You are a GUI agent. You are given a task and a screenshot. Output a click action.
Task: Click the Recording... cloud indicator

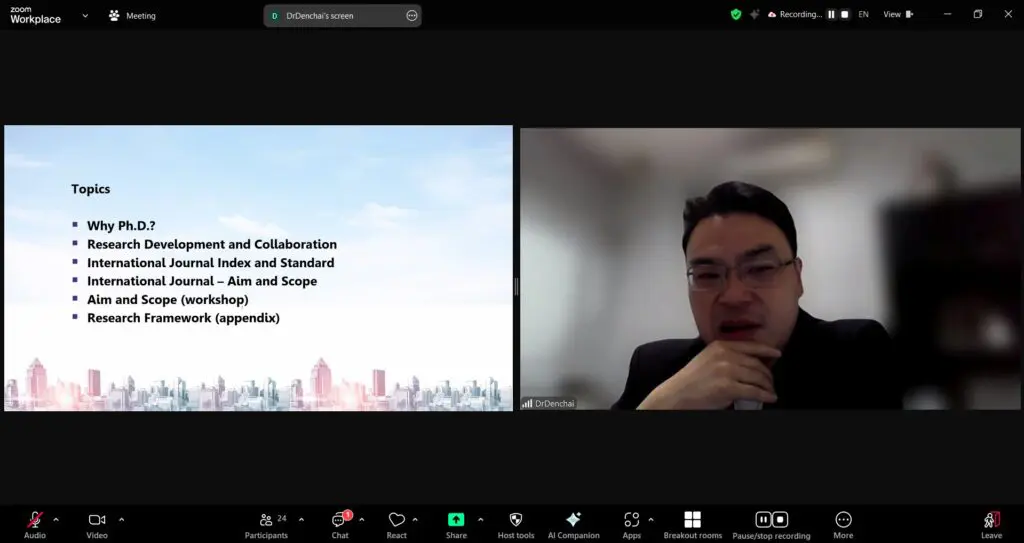[795, 14]
